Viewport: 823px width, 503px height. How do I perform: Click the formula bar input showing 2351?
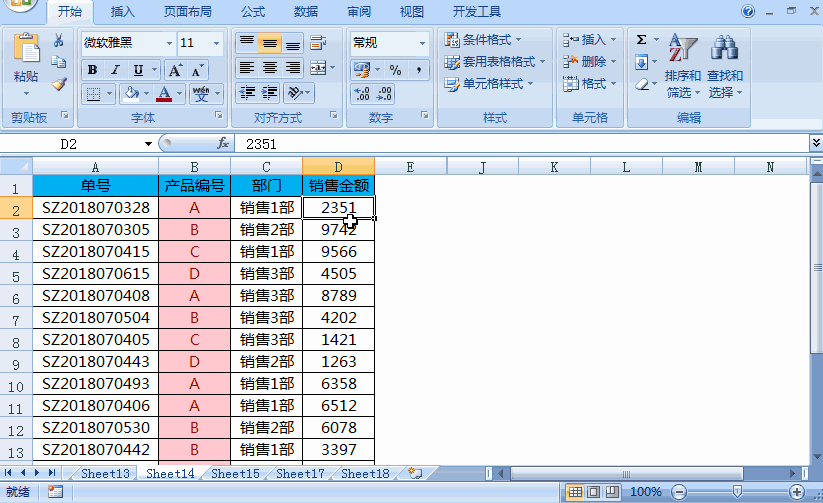pos(522,144)
